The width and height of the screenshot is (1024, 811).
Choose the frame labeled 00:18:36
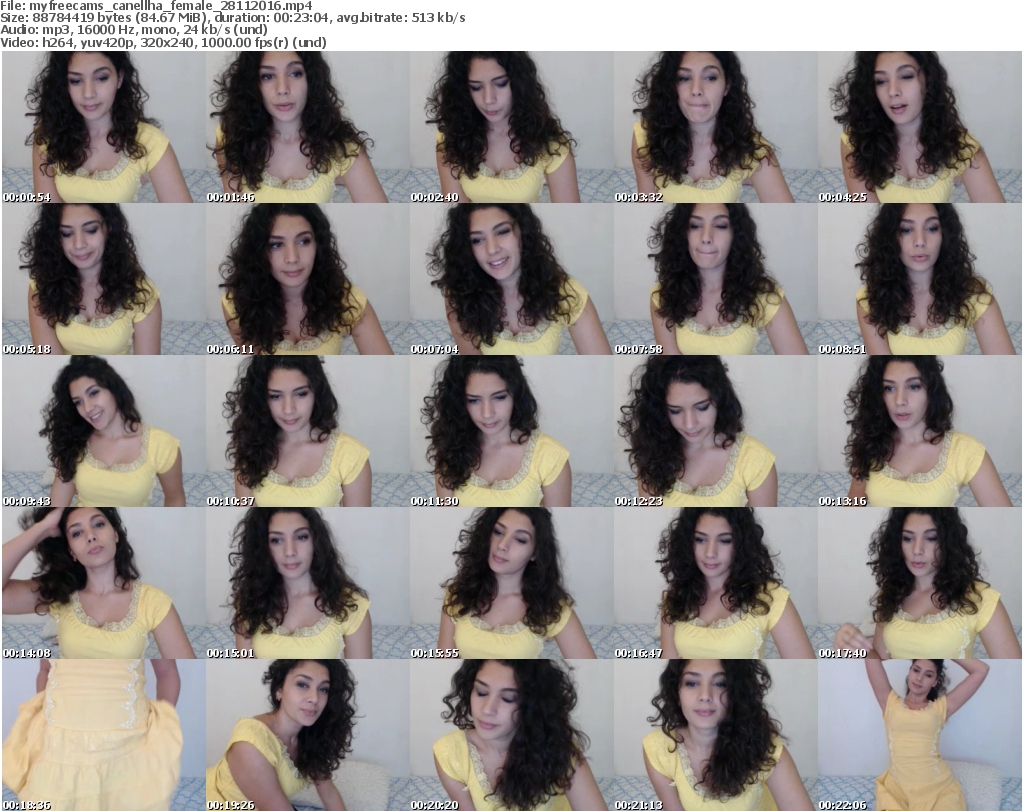[x=104, y=735]
